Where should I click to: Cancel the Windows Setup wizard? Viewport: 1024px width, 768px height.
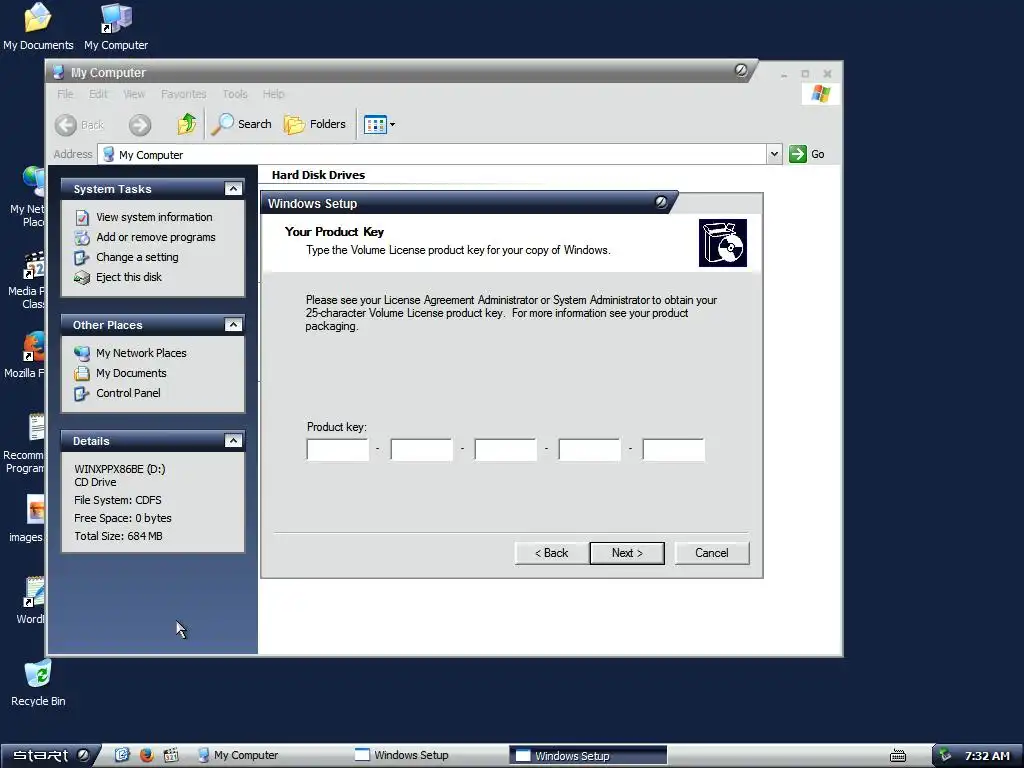point(712,553)
